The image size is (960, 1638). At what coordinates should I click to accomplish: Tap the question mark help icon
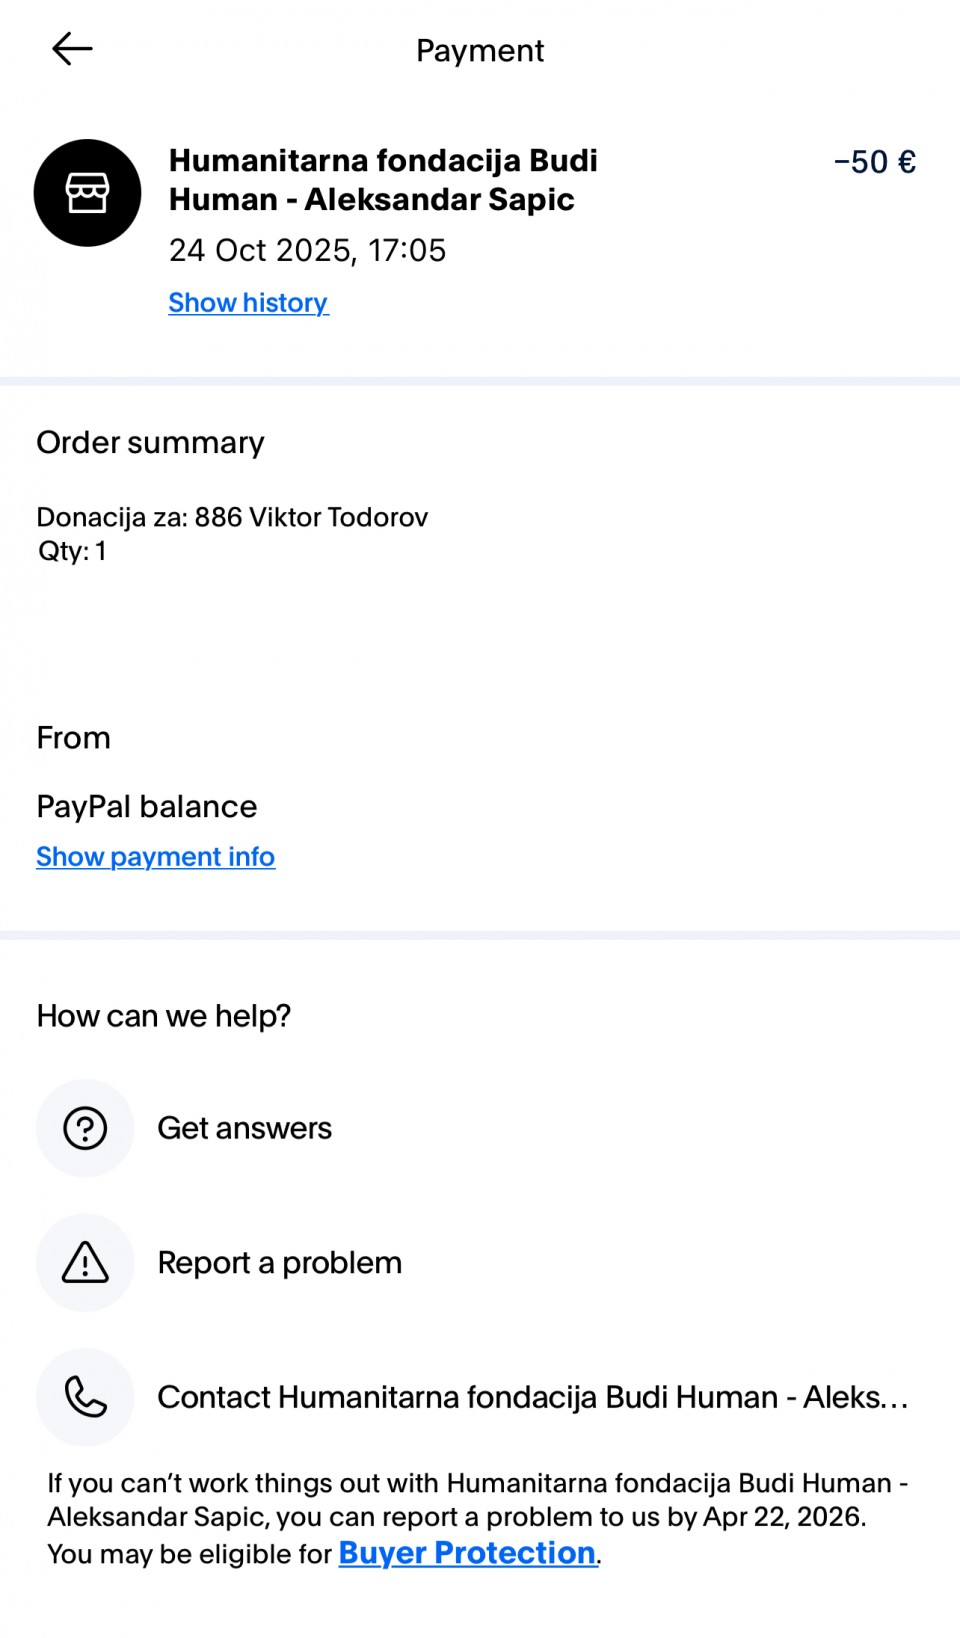pyautogui.click(x=85, y=1128)
